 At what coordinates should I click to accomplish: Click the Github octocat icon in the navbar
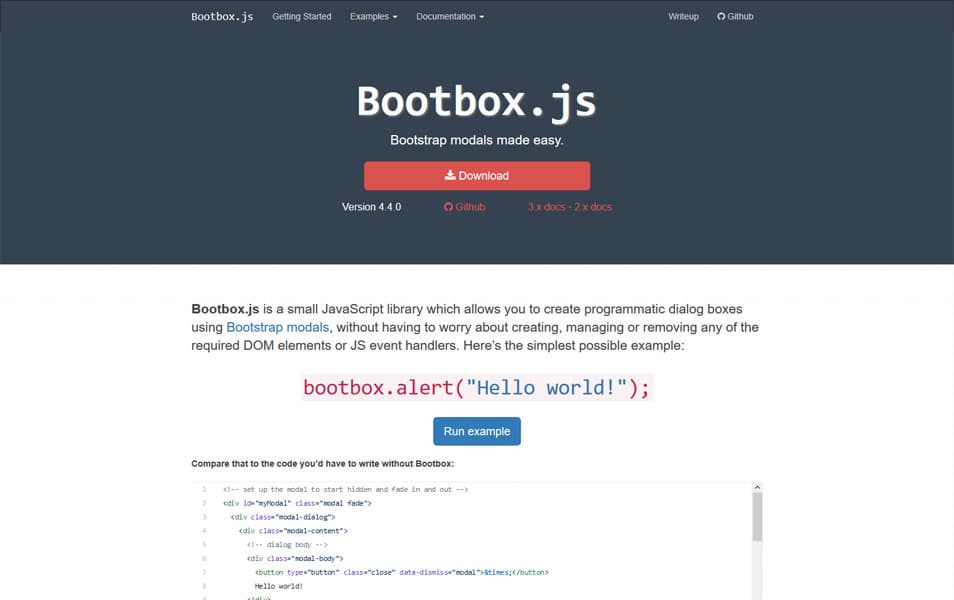coord(721,16)
